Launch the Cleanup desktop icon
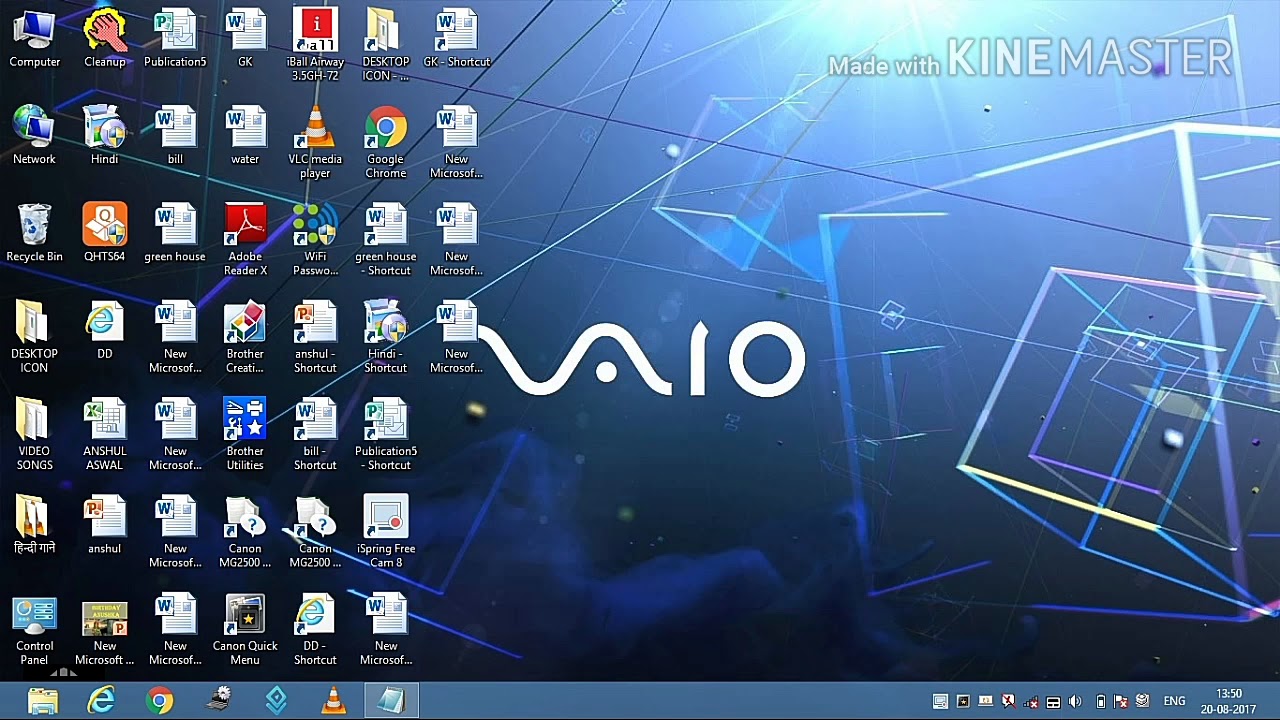 pos(104,39)
